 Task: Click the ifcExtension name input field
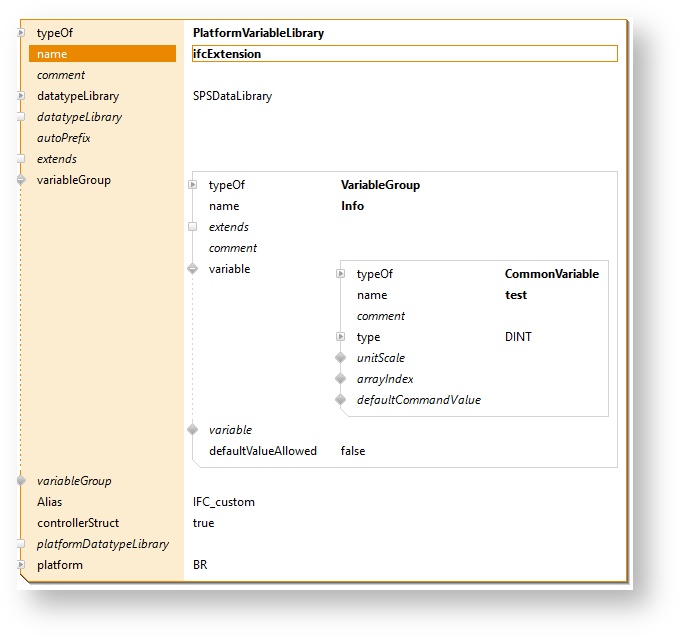[404, 54]
